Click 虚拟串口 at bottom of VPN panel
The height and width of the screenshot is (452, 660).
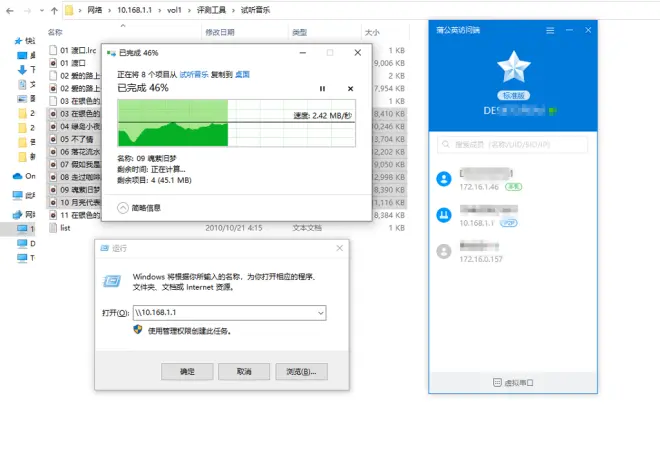click(x=513, y=383)
